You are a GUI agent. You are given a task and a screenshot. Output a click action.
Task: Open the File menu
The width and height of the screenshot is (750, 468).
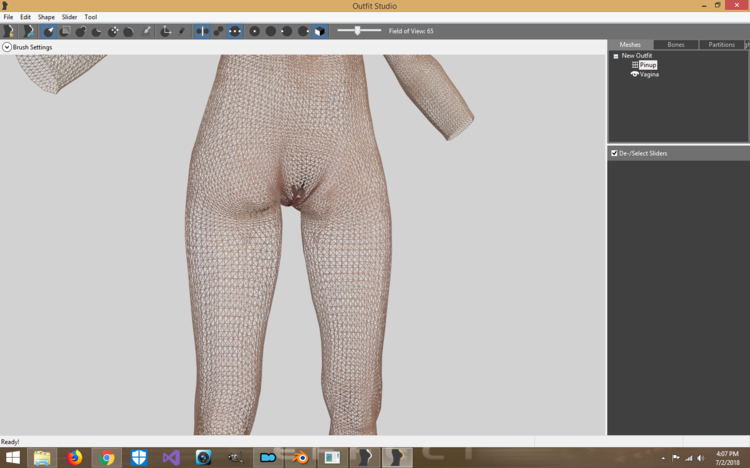(8, 17)
